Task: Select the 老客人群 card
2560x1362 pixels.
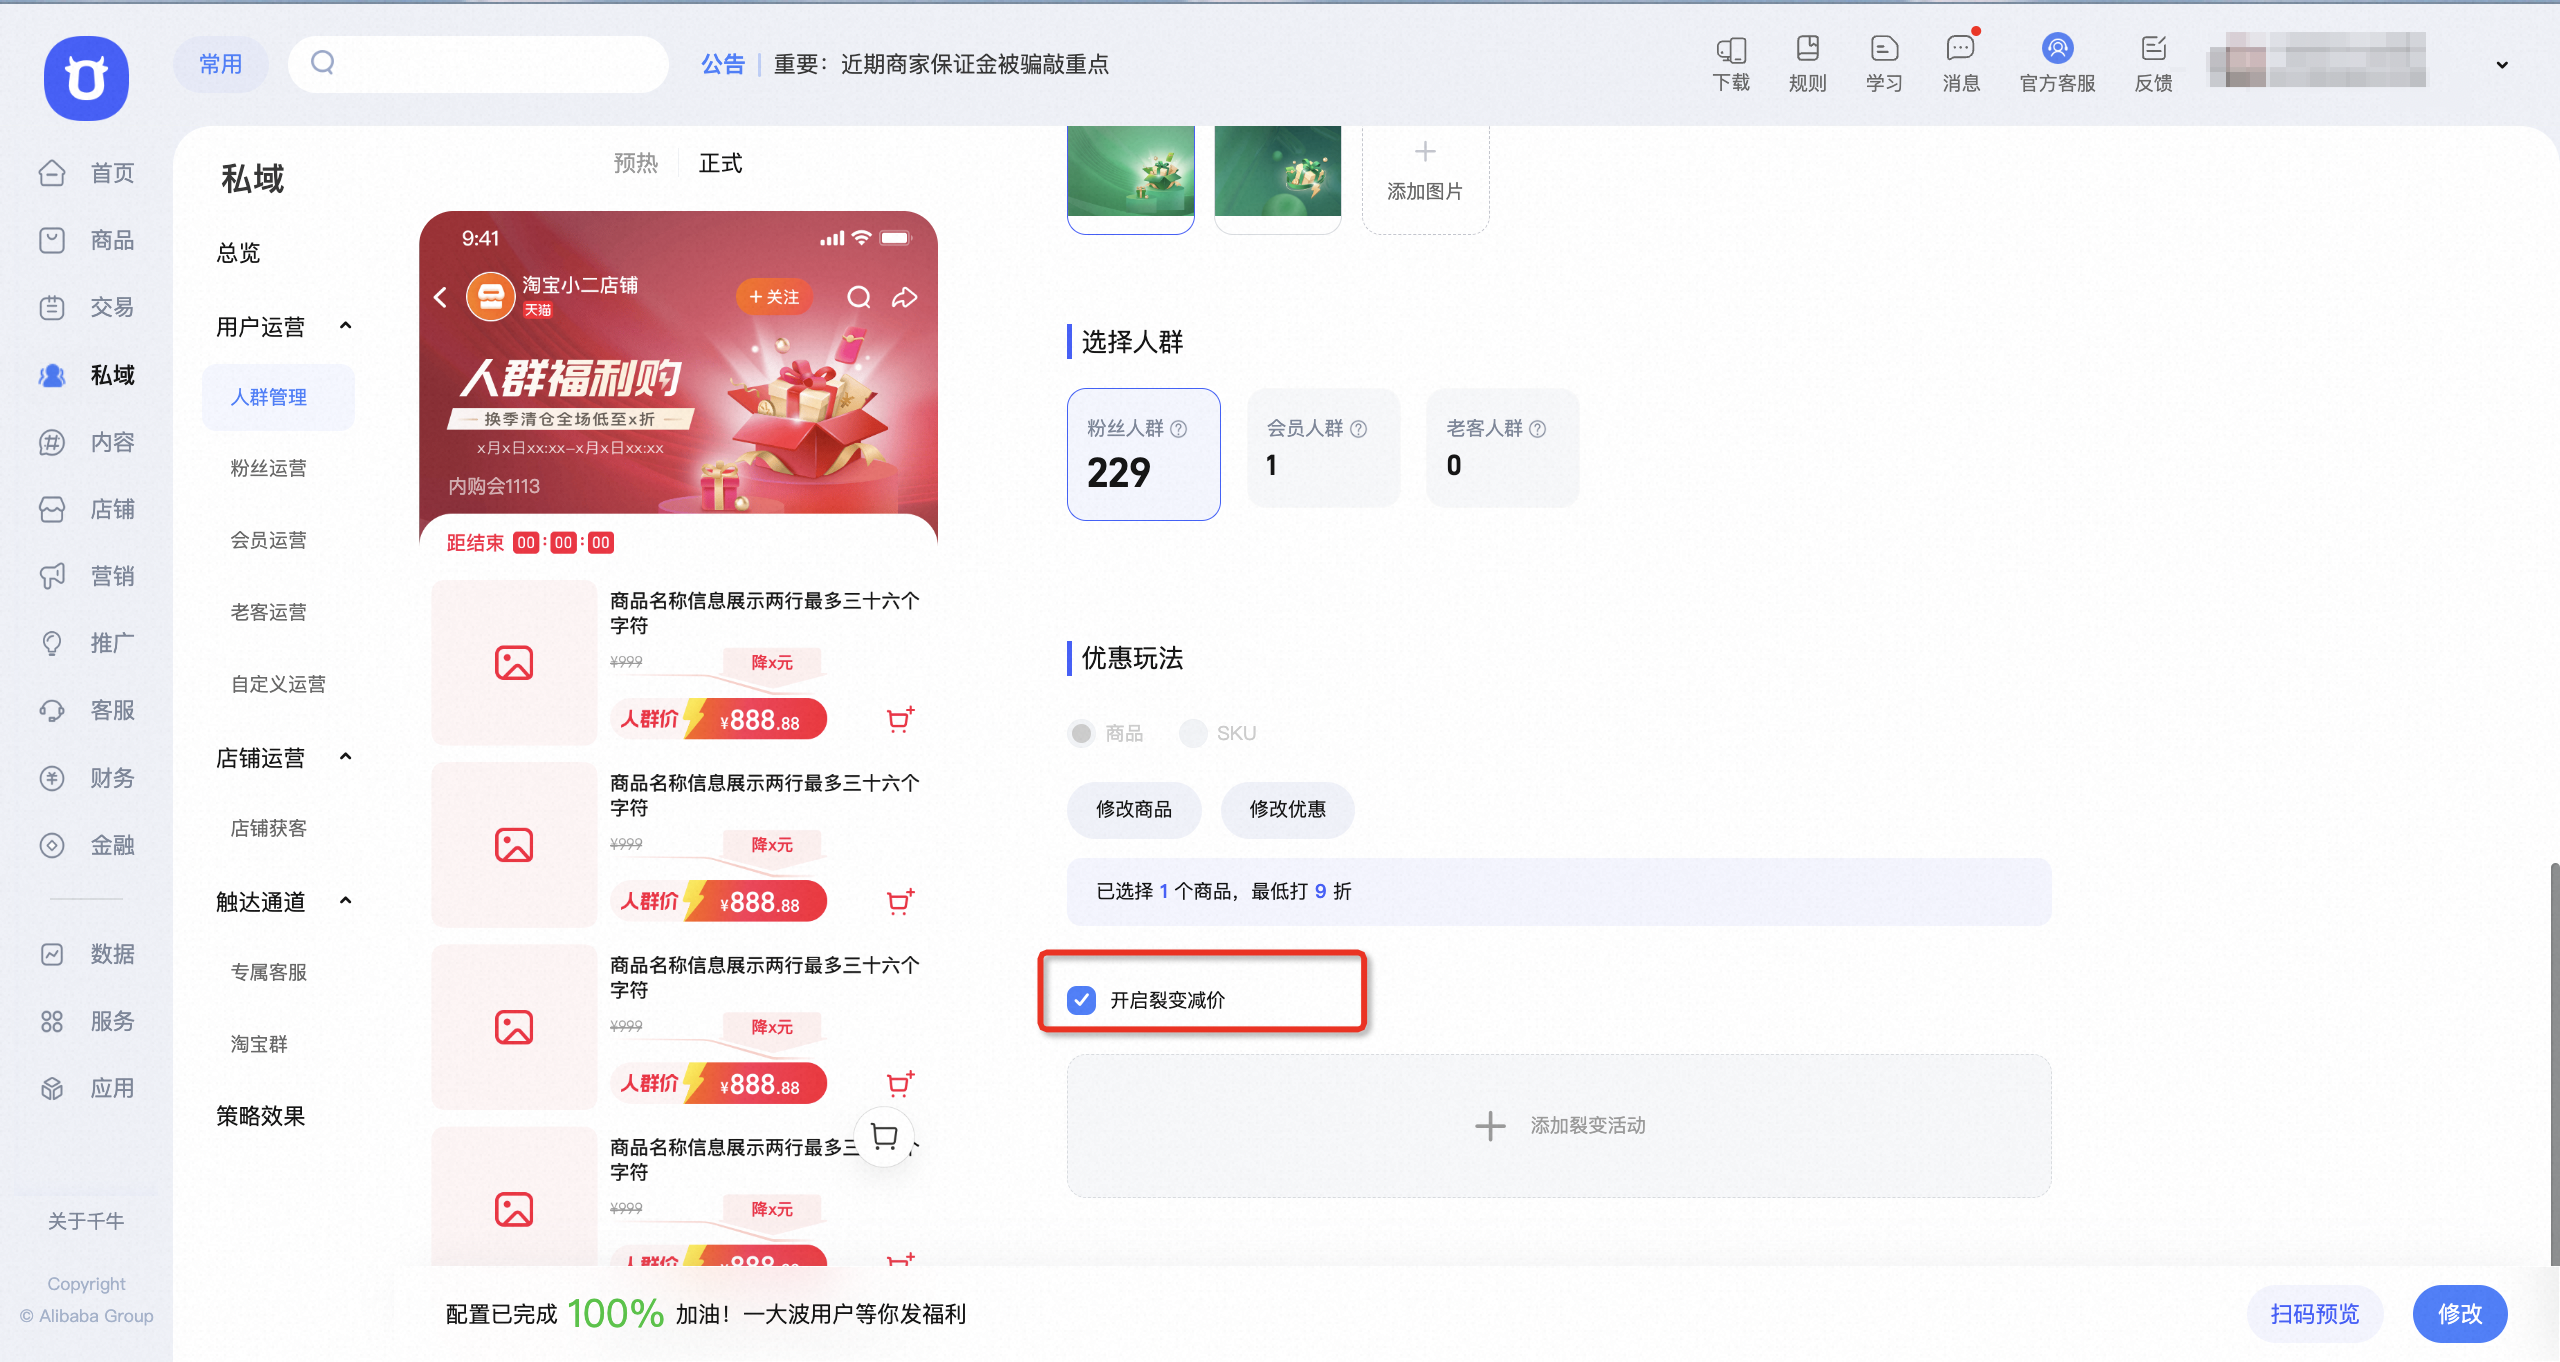Action: click(1503, 448)
